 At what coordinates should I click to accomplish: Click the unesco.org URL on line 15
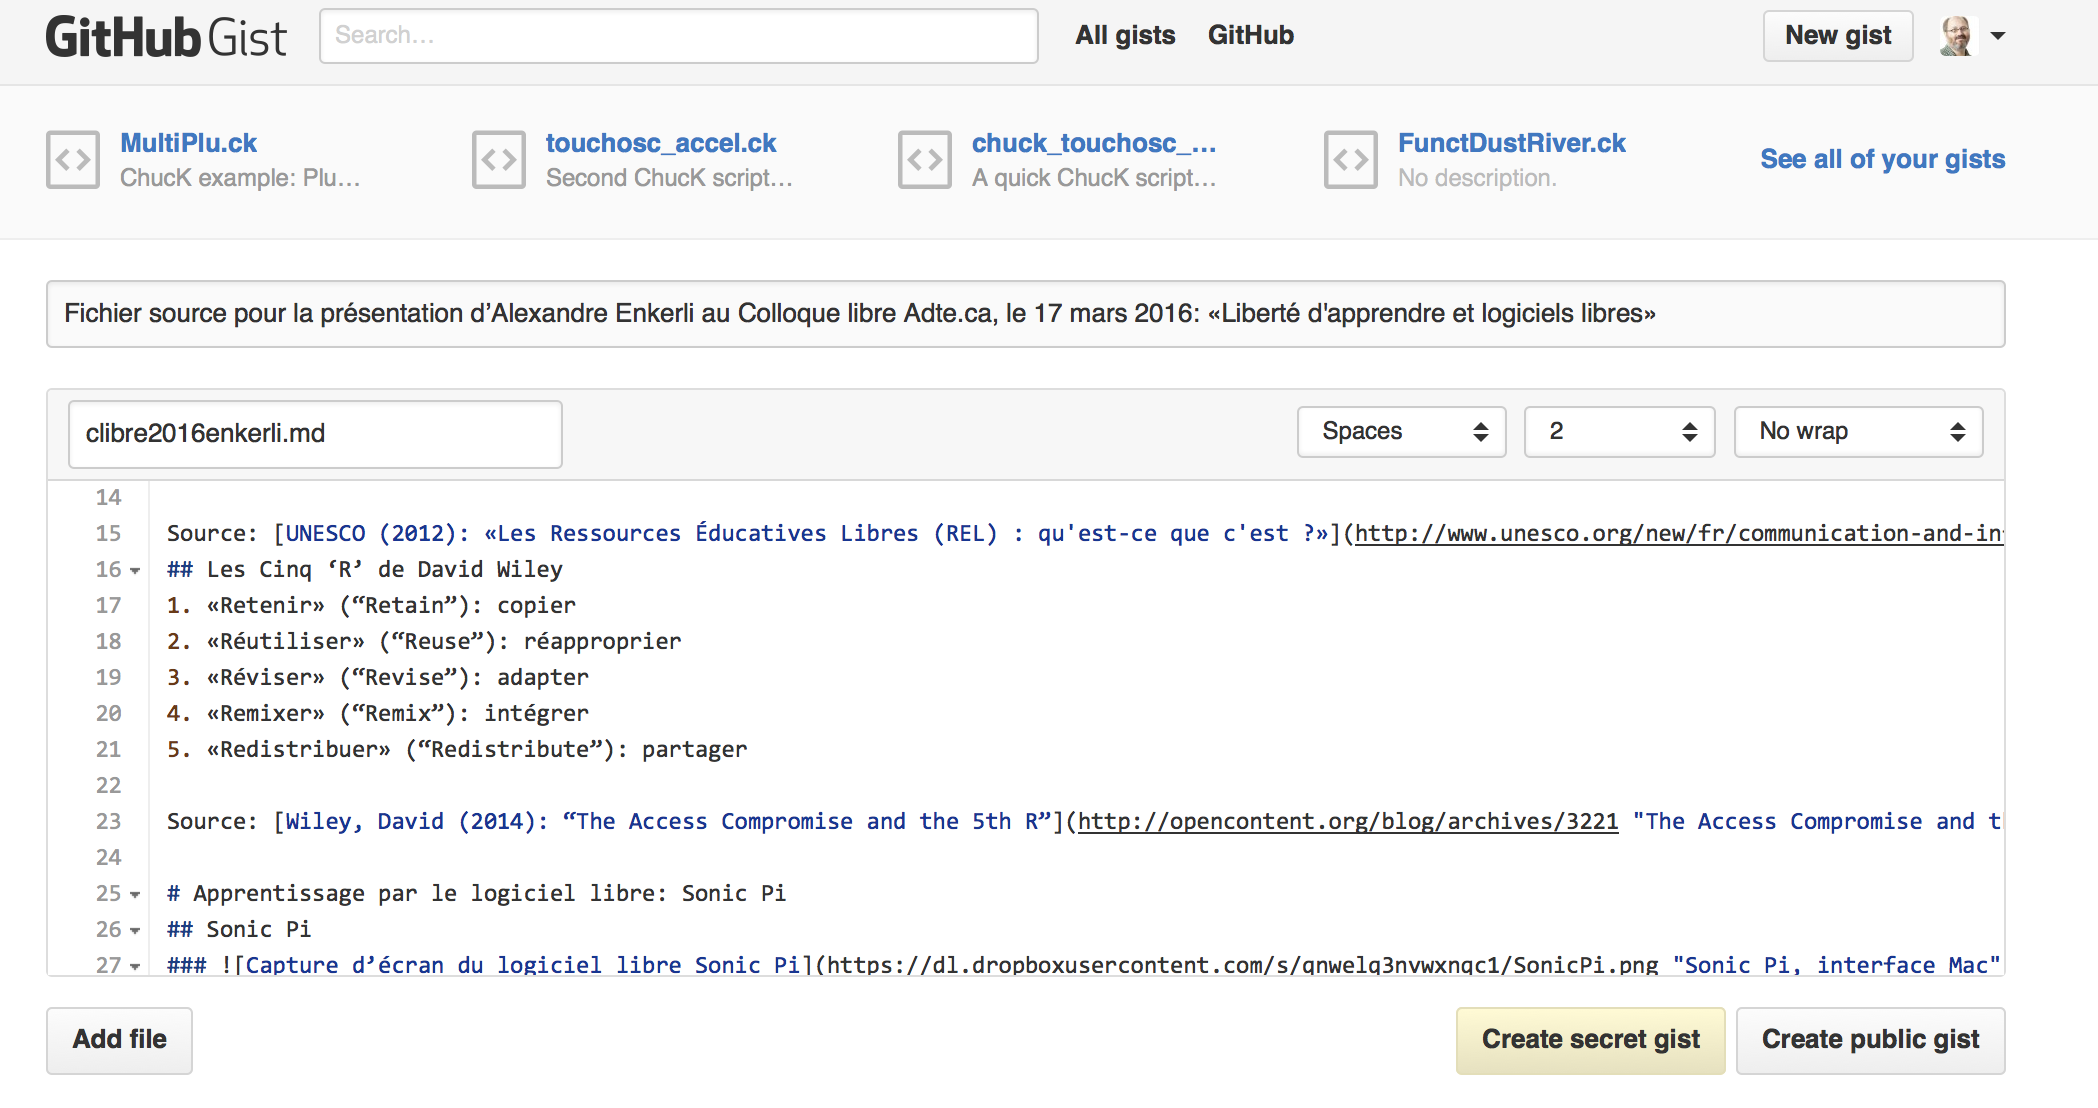point(1679,534)
